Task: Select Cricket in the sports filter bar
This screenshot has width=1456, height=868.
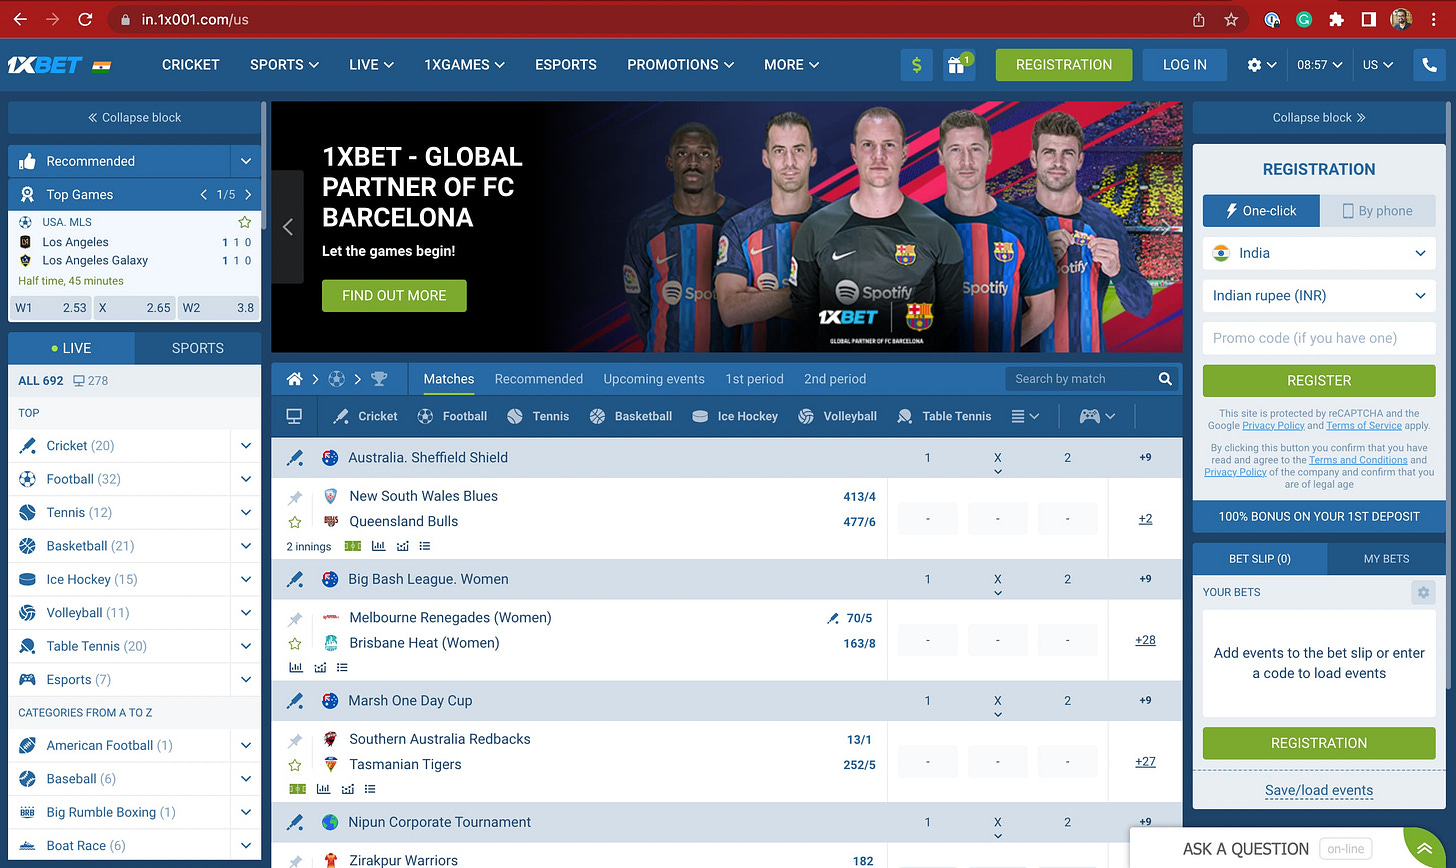Action: coord(365,416)
